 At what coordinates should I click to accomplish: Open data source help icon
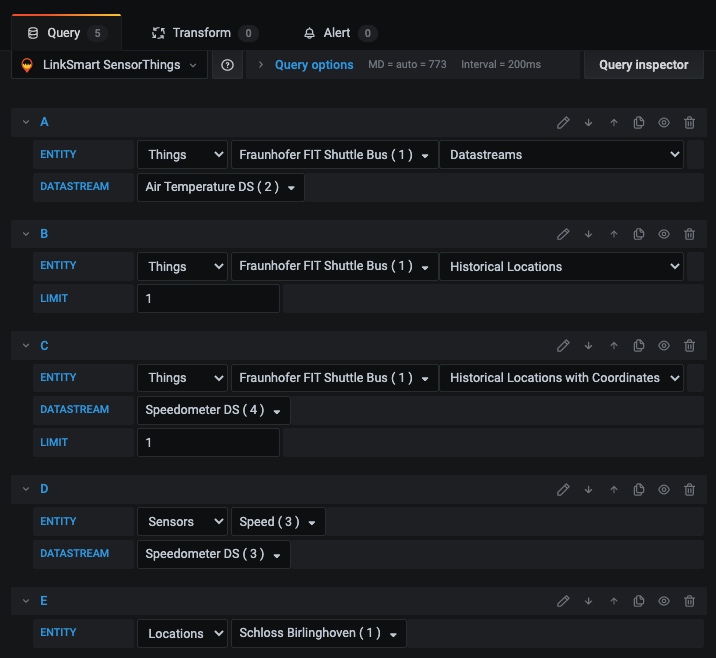(227, 65)
